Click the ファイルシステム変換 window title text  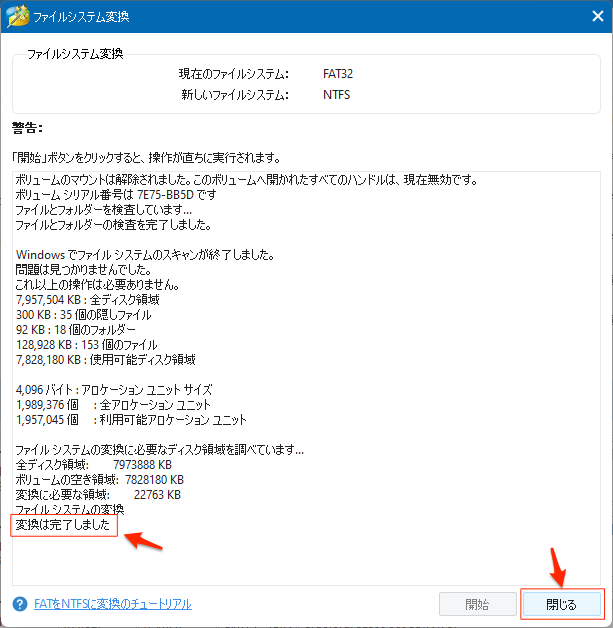(83, 17)
